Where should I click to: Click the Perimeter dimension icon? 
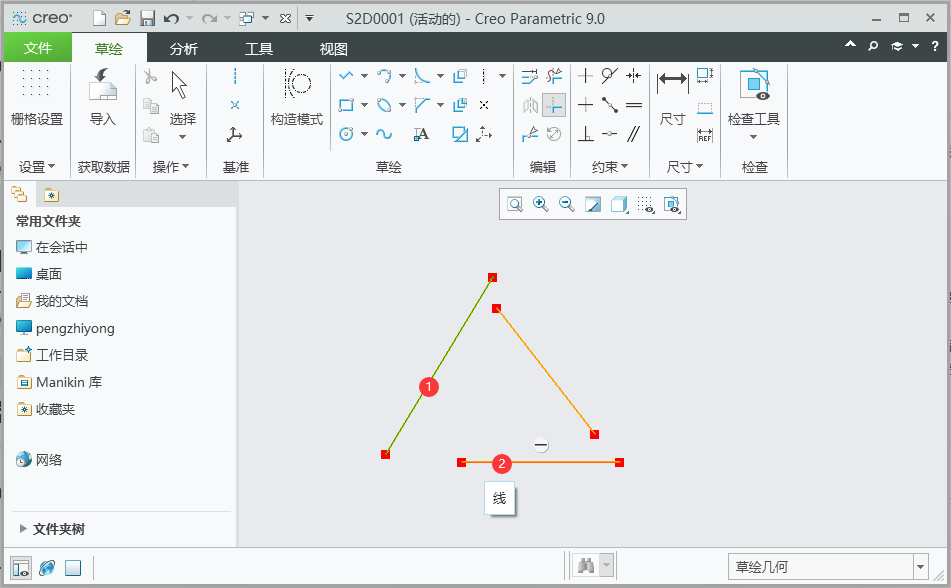(705, 108)
